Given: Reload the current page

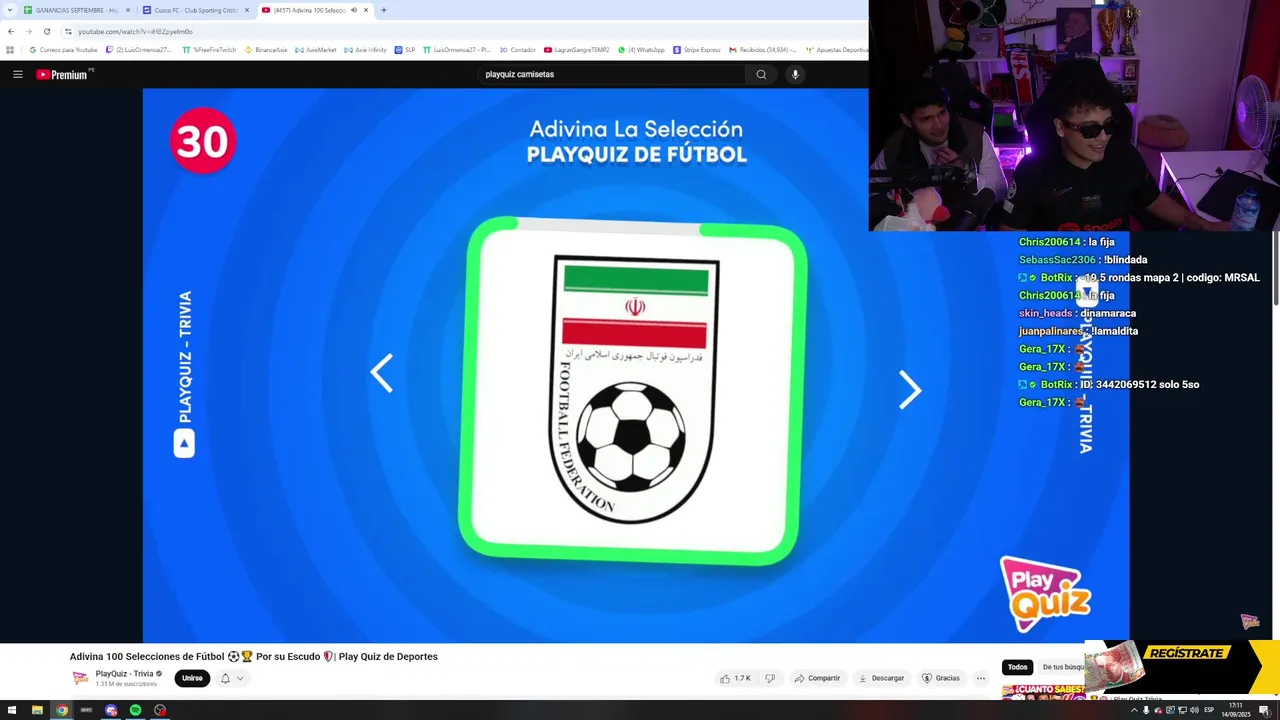Looking at the screenshot, I should coord(46,31).
